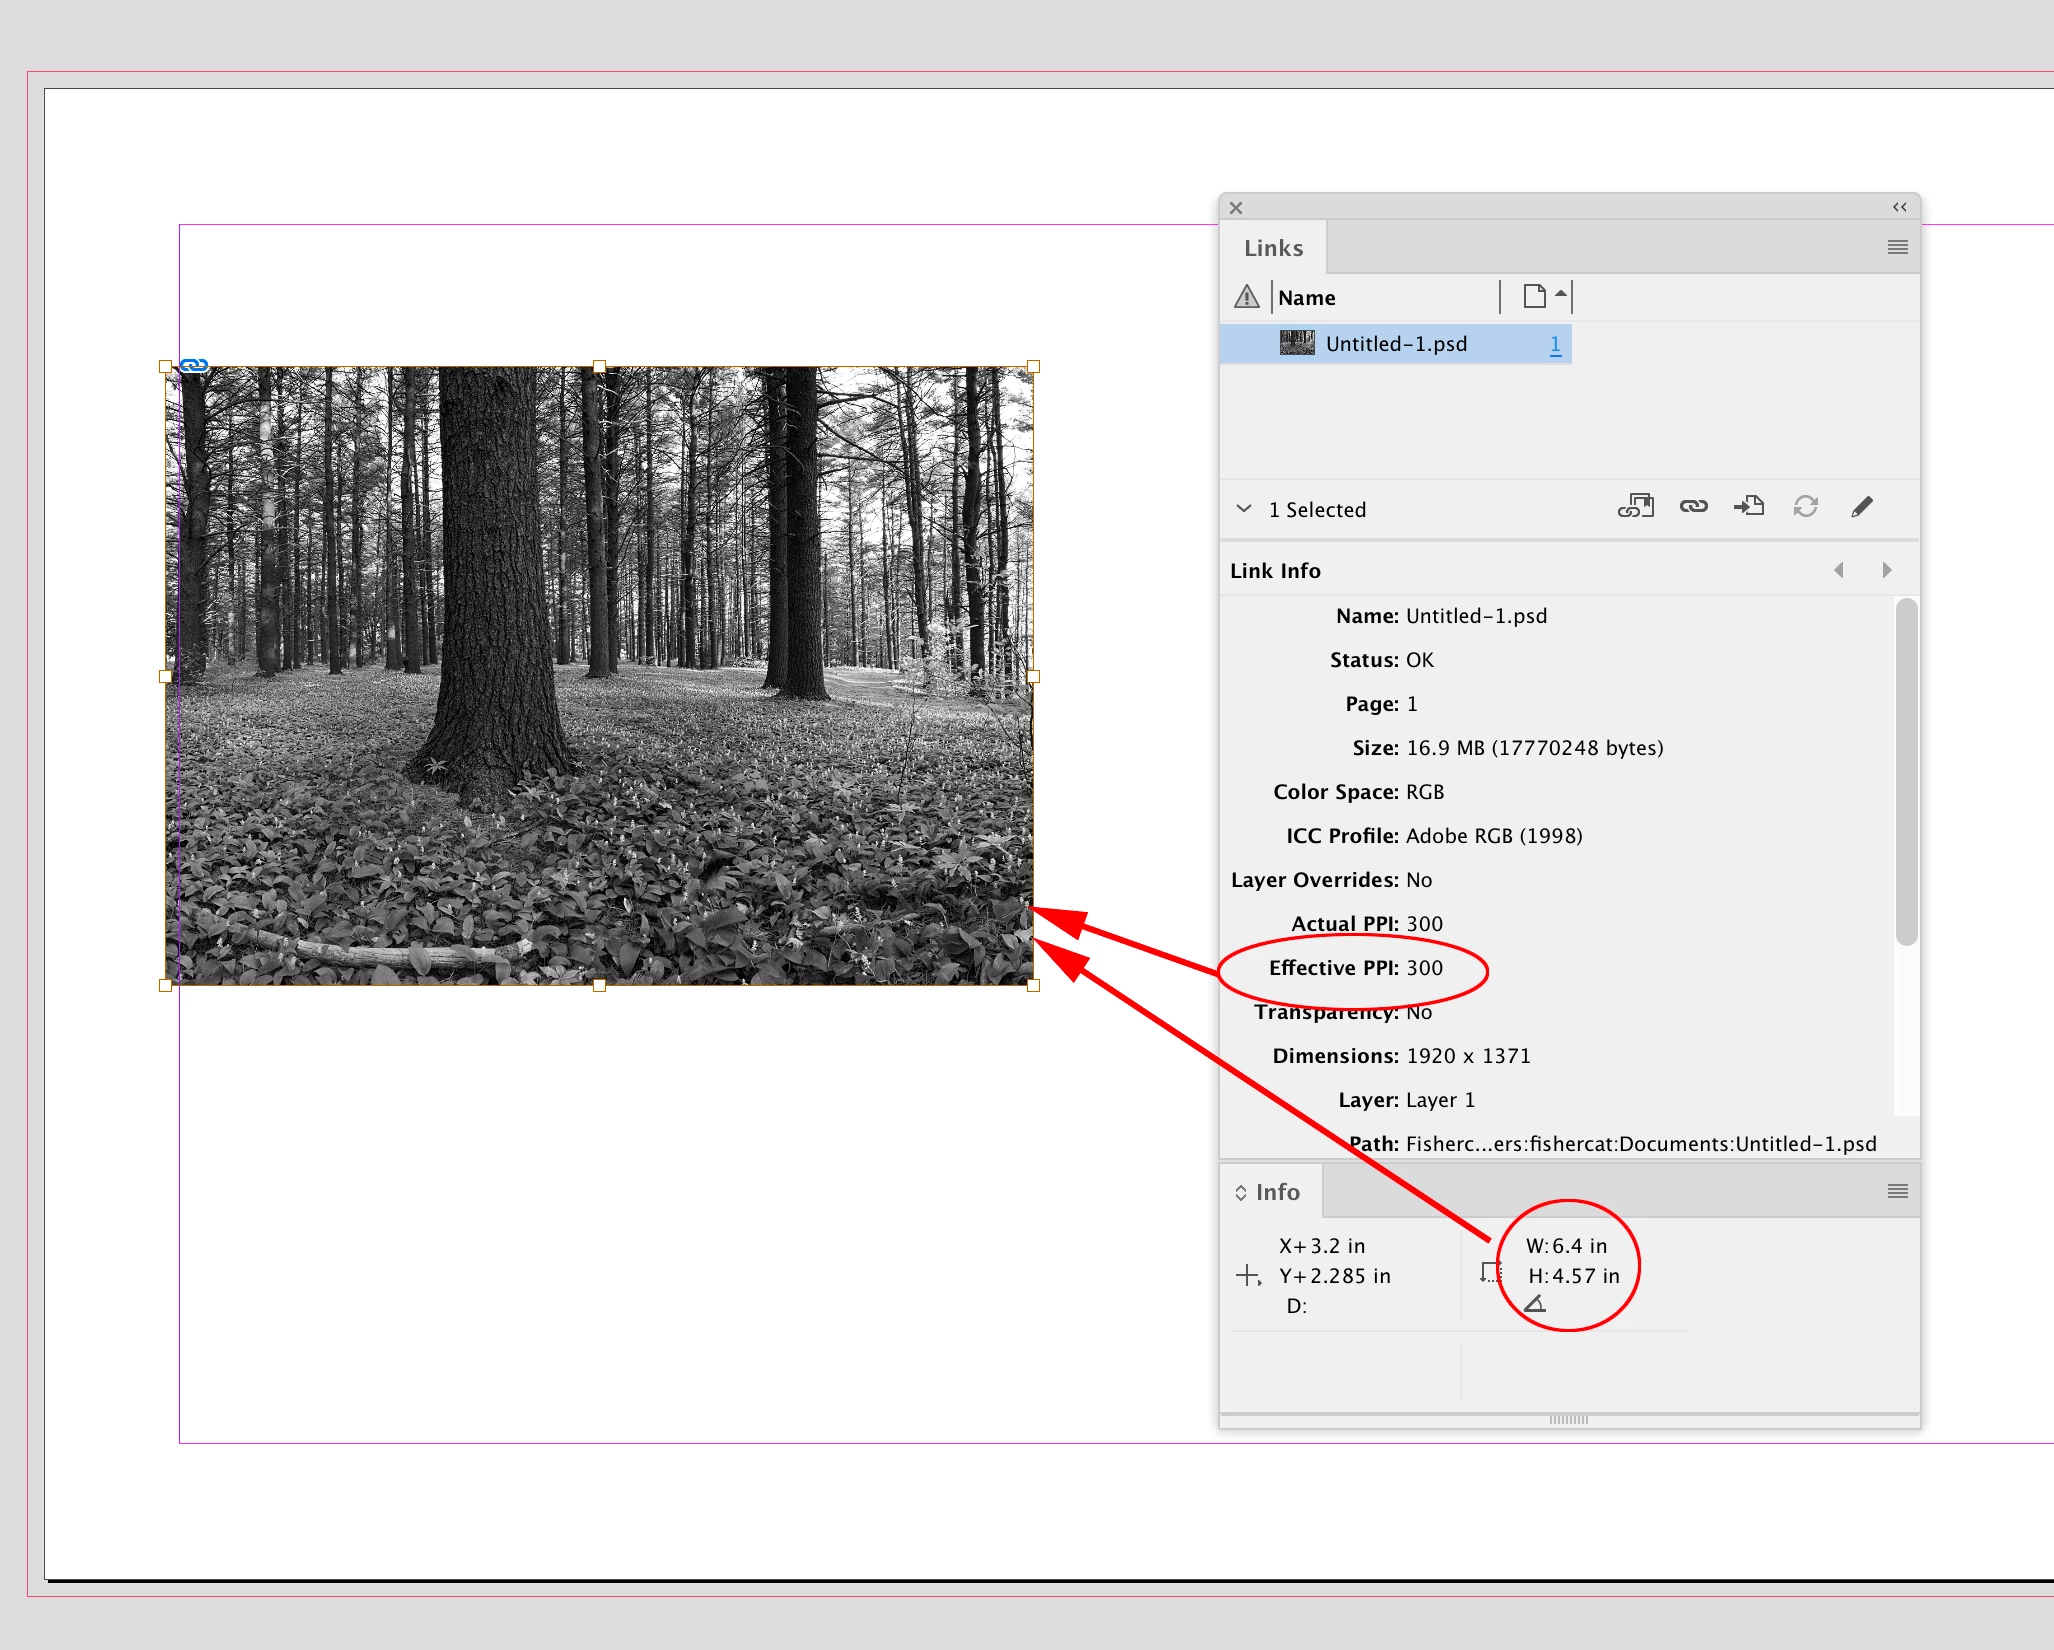Click the Update Link refresh icon
The image size is (2054, 1650).
tap(1805, 507)
